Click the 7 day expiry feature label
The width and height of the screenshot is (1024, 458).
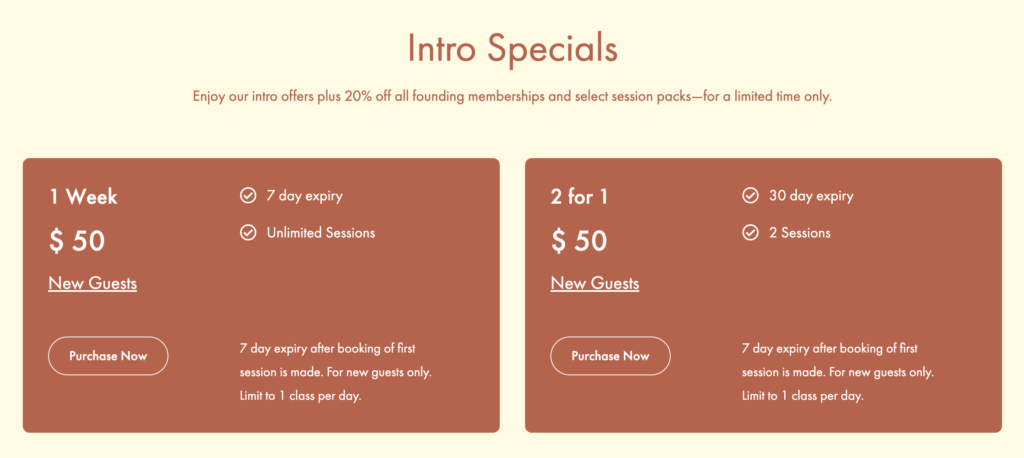tap(304, 196)
